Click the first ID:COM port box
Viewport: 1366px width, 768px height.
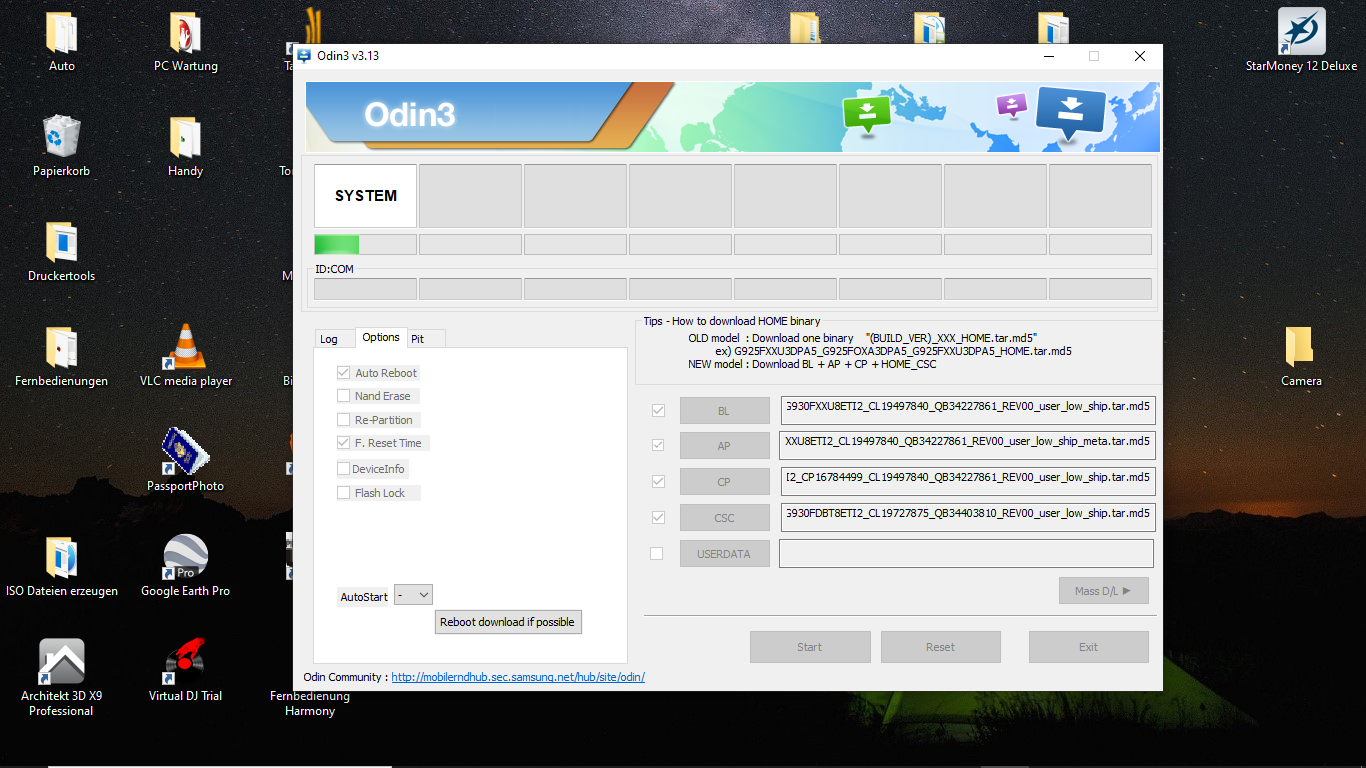pyautogui.click(x=365, y=289)
